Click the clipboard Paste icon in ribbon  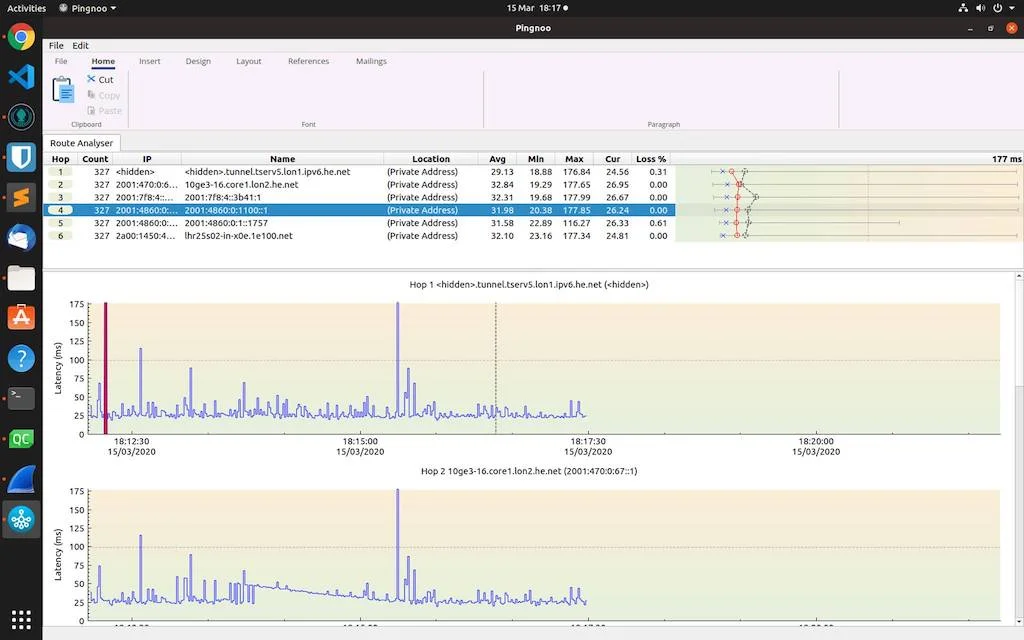pos(63,89)
